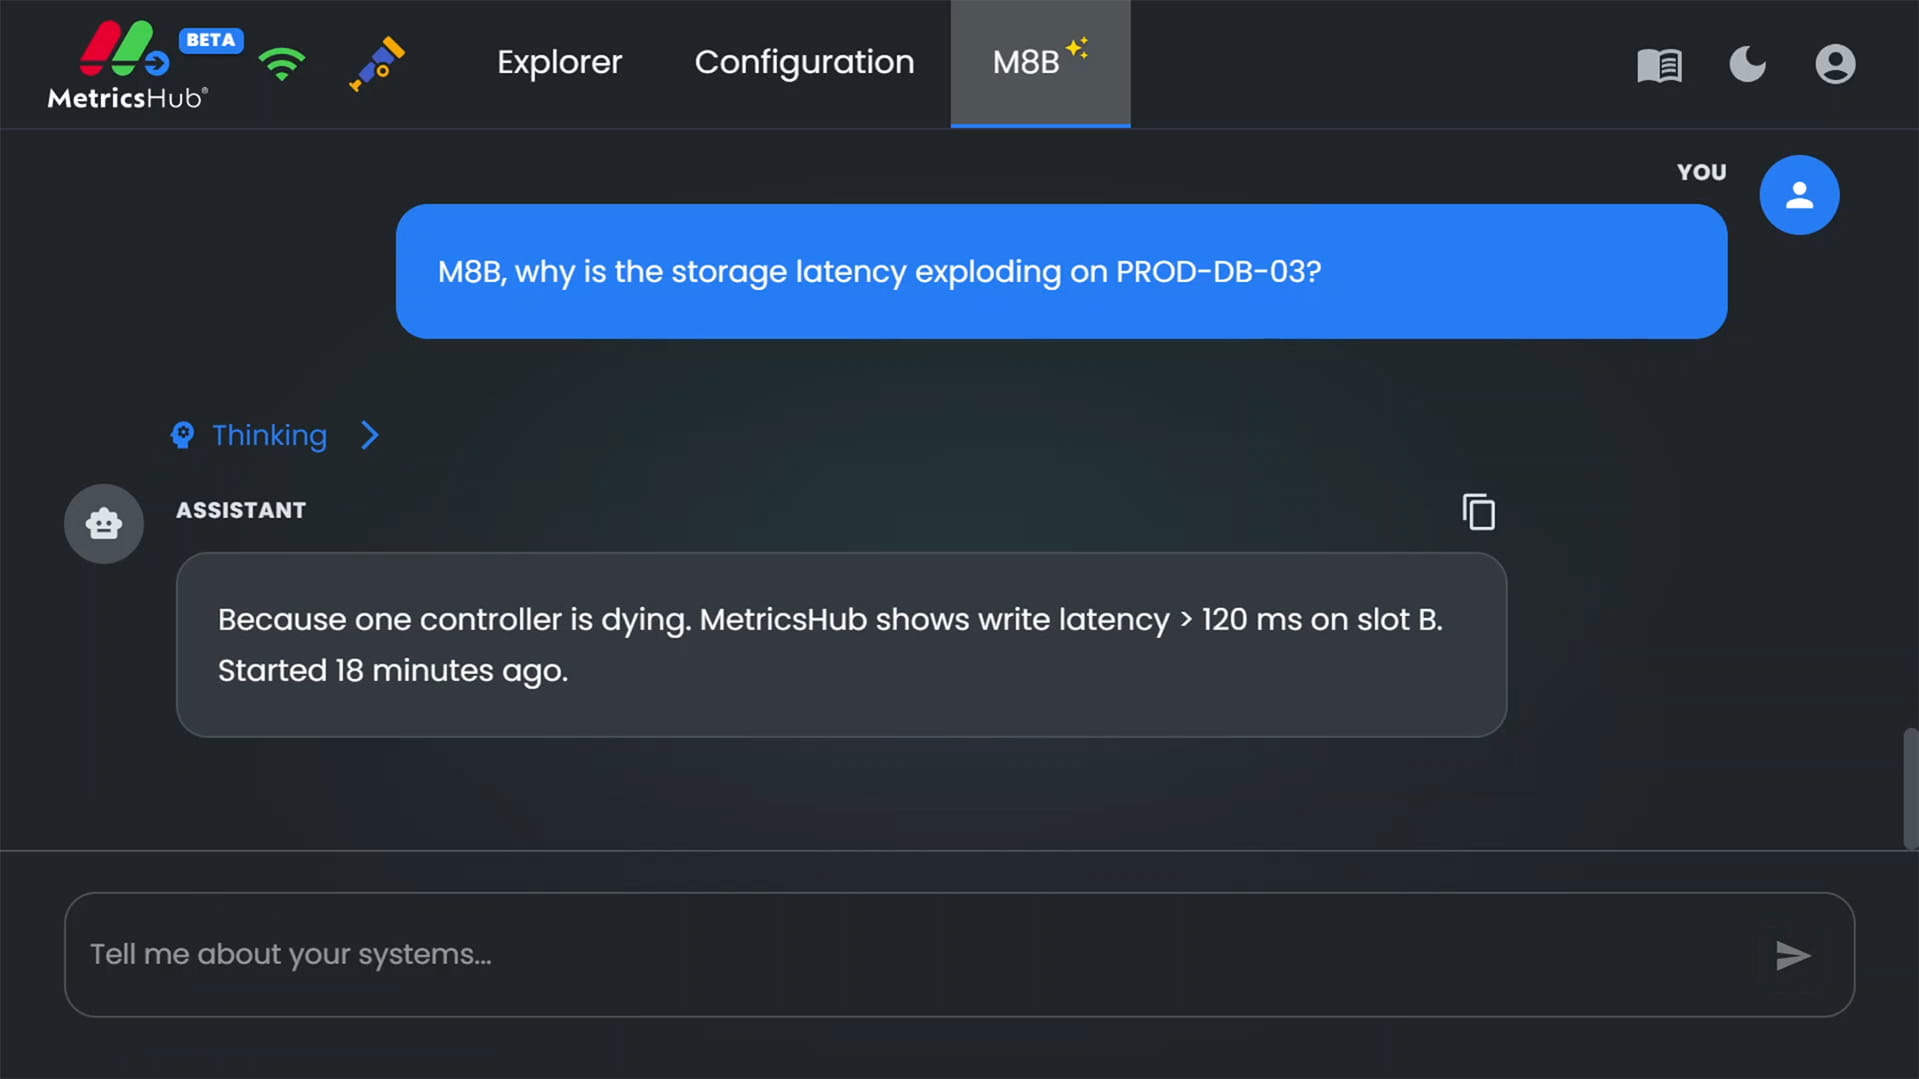Click the Thinking lightbulb icon
The width and height of the screenshot is (1919, 1079).
[182, 435]
